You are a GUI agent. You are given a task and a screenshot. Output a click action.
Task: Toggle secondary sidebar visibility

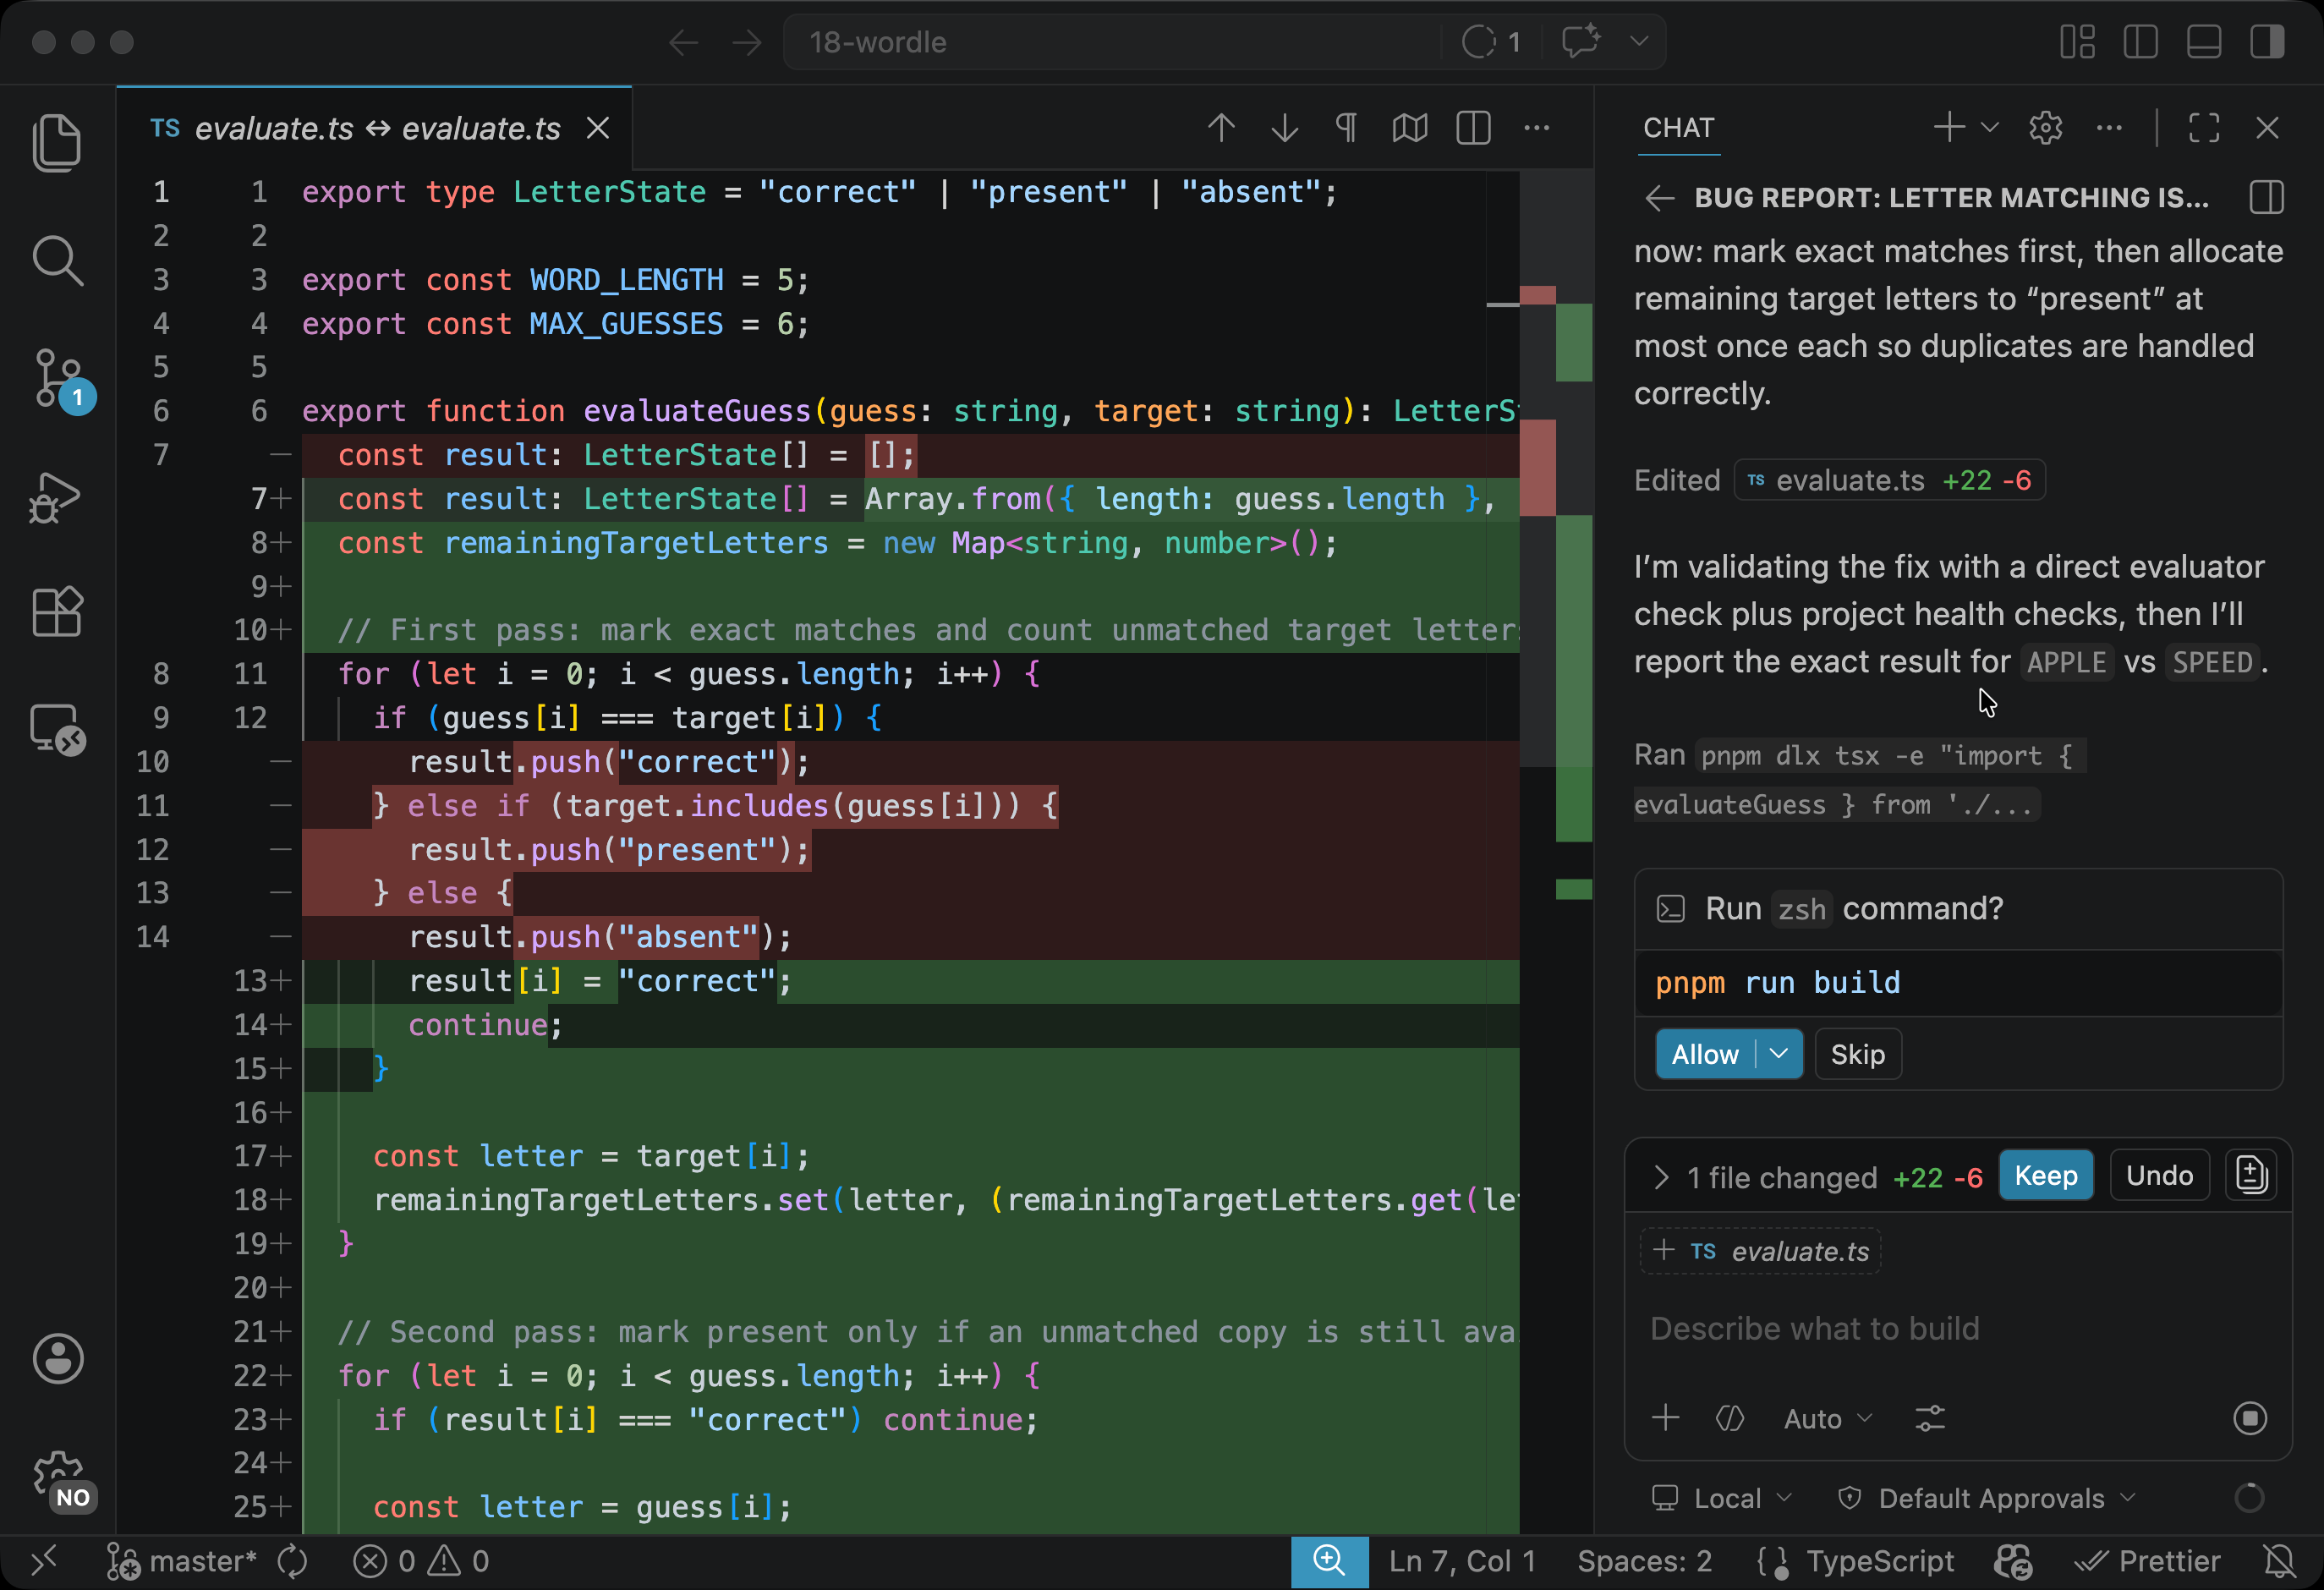[2267, 42]
